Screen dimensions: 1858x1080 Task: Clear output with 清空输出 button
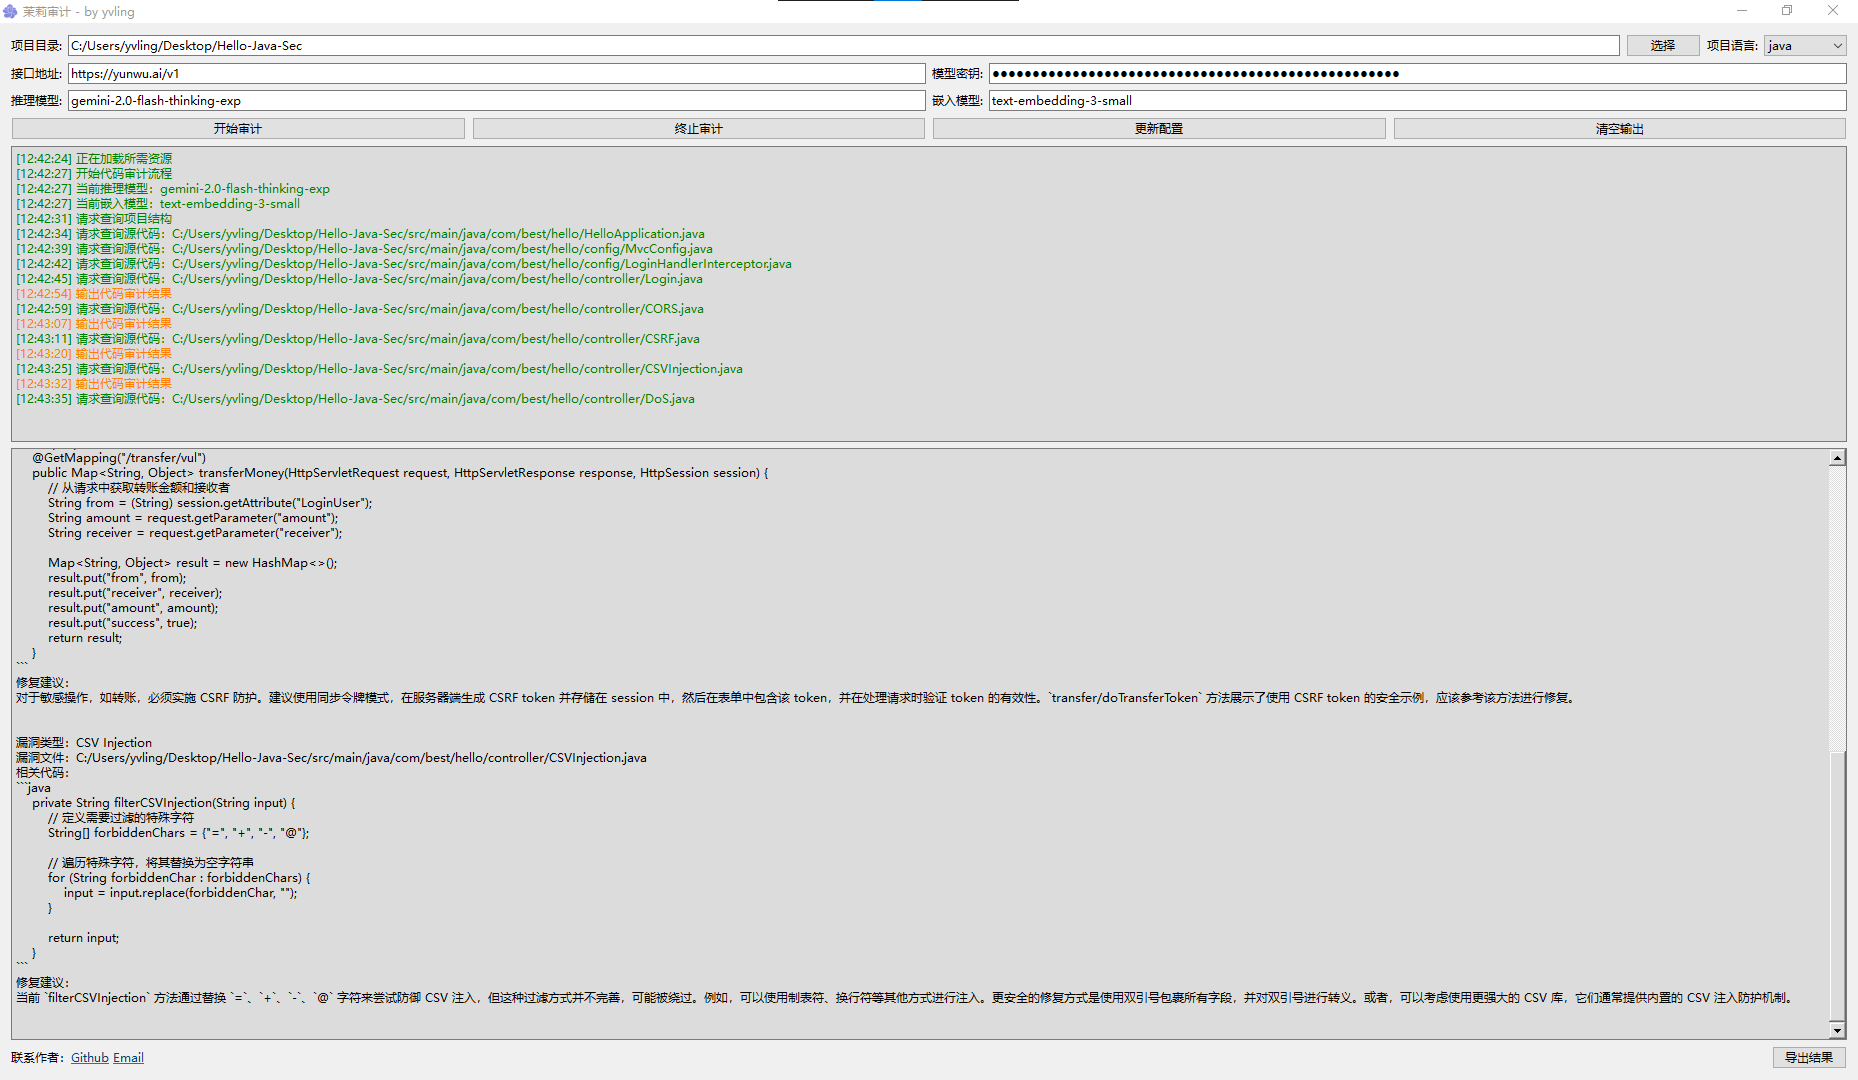coord(1619,129)
